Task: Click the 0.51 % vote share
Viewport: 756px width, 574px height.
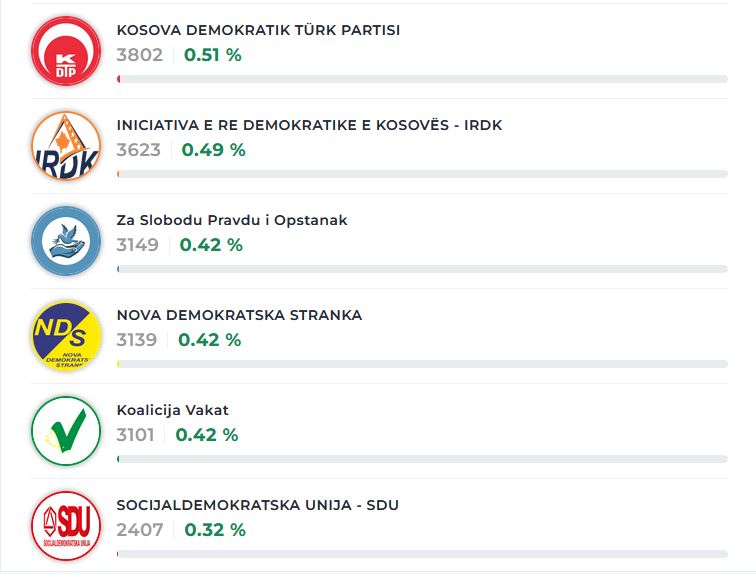Action: click(213, 55)
